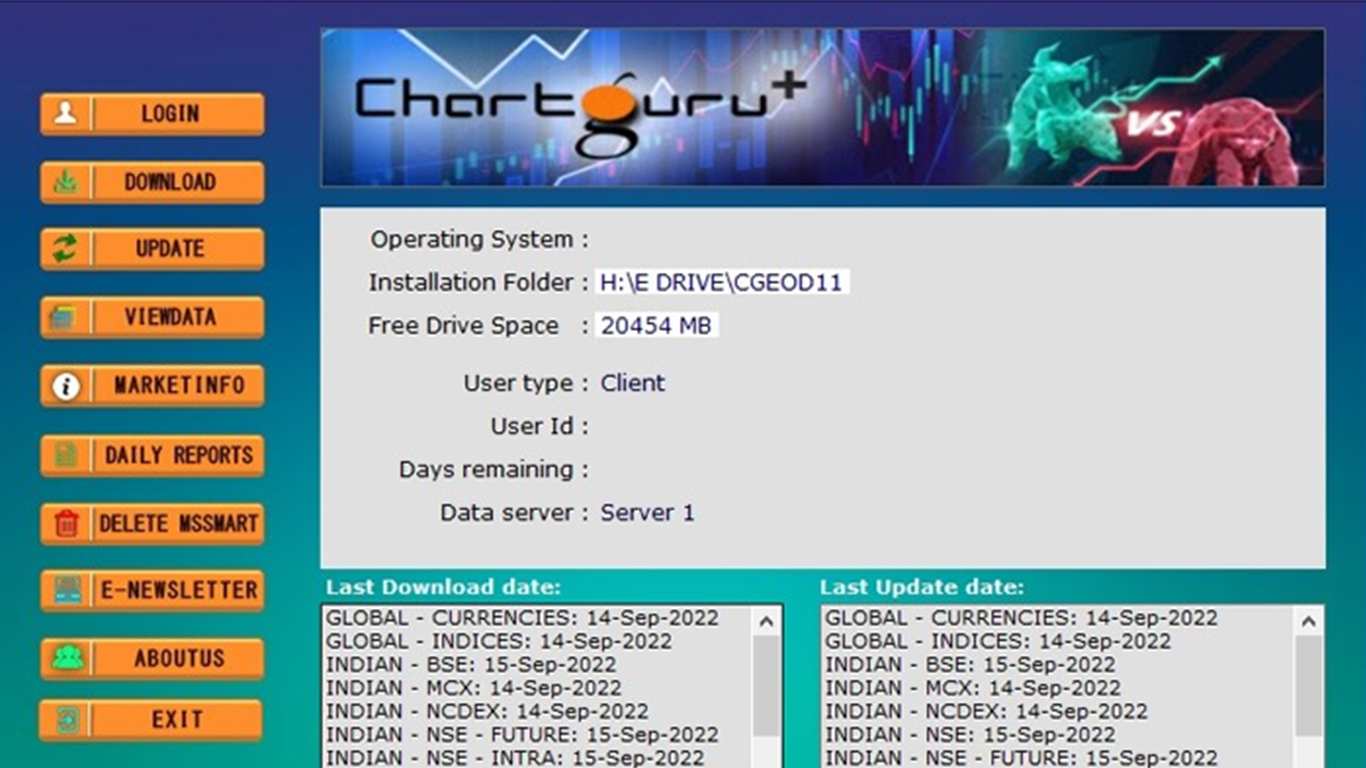Viewport: 1366px width, 768px height.
Task: Open the LOGIN button
Action: coord(152,114)
